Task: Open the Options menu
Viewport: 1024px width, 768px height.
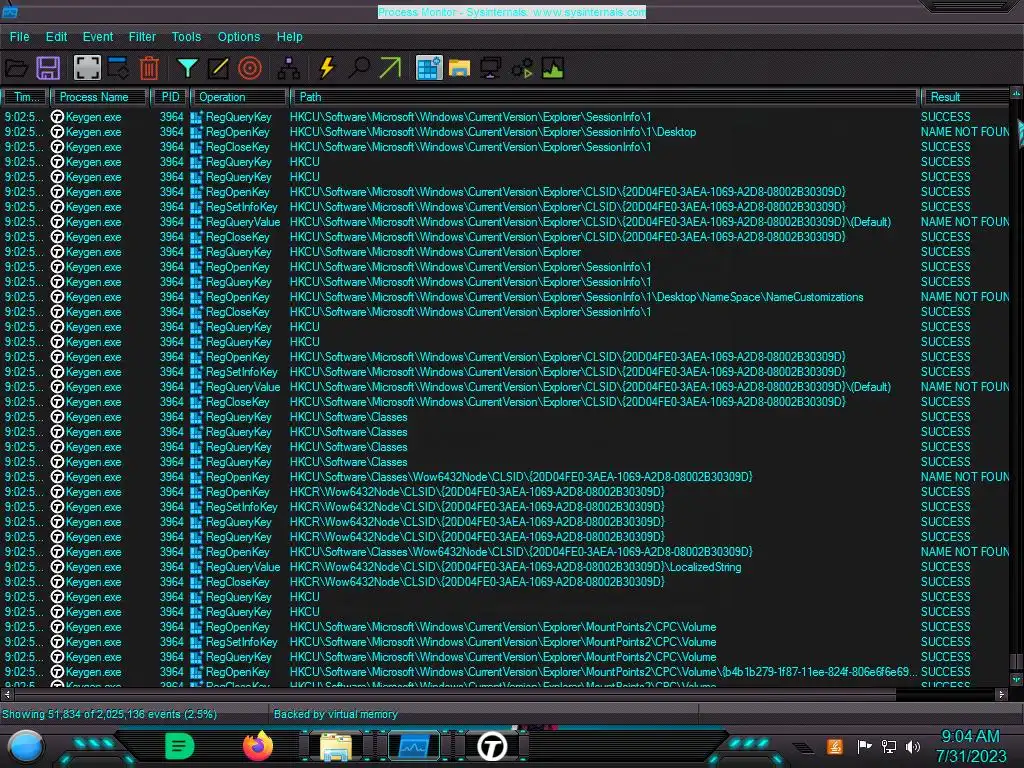Action: pos(239,37)
